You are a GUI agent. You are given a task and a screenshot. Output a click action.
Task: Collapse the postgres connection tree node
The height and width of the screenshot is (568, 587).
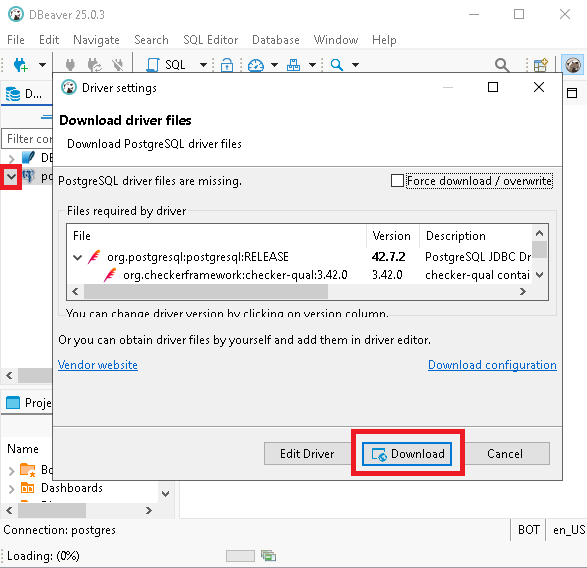coord(12,176)
